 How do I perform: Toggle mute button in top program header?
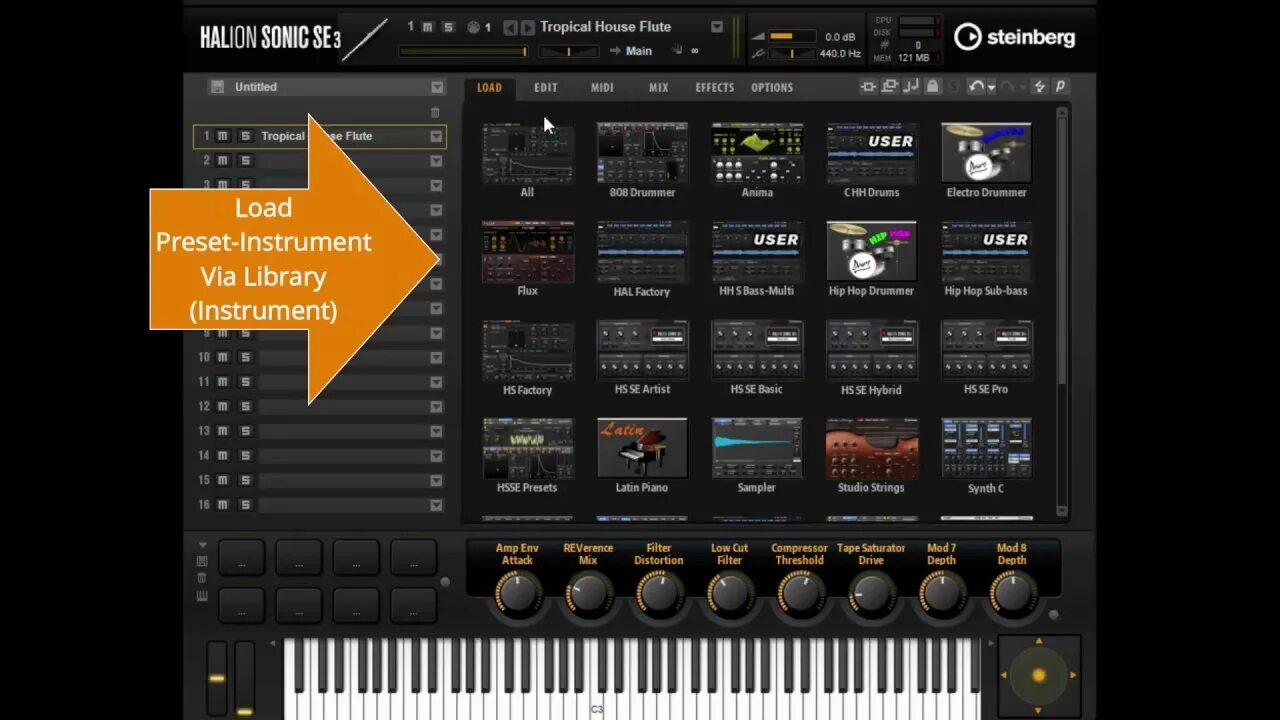[427, 27]
